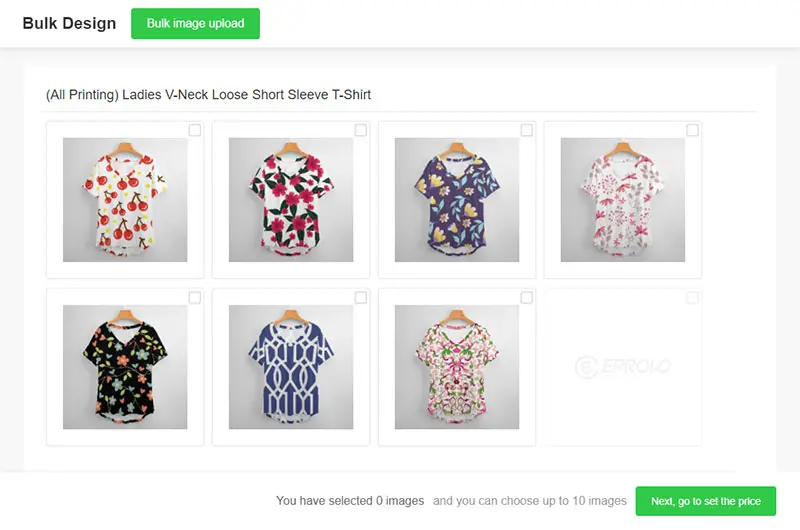Select the pink kaleidoscope shirt checkbox
The height and width of the screenshot is (530, 800).
(x=527, y=298)
